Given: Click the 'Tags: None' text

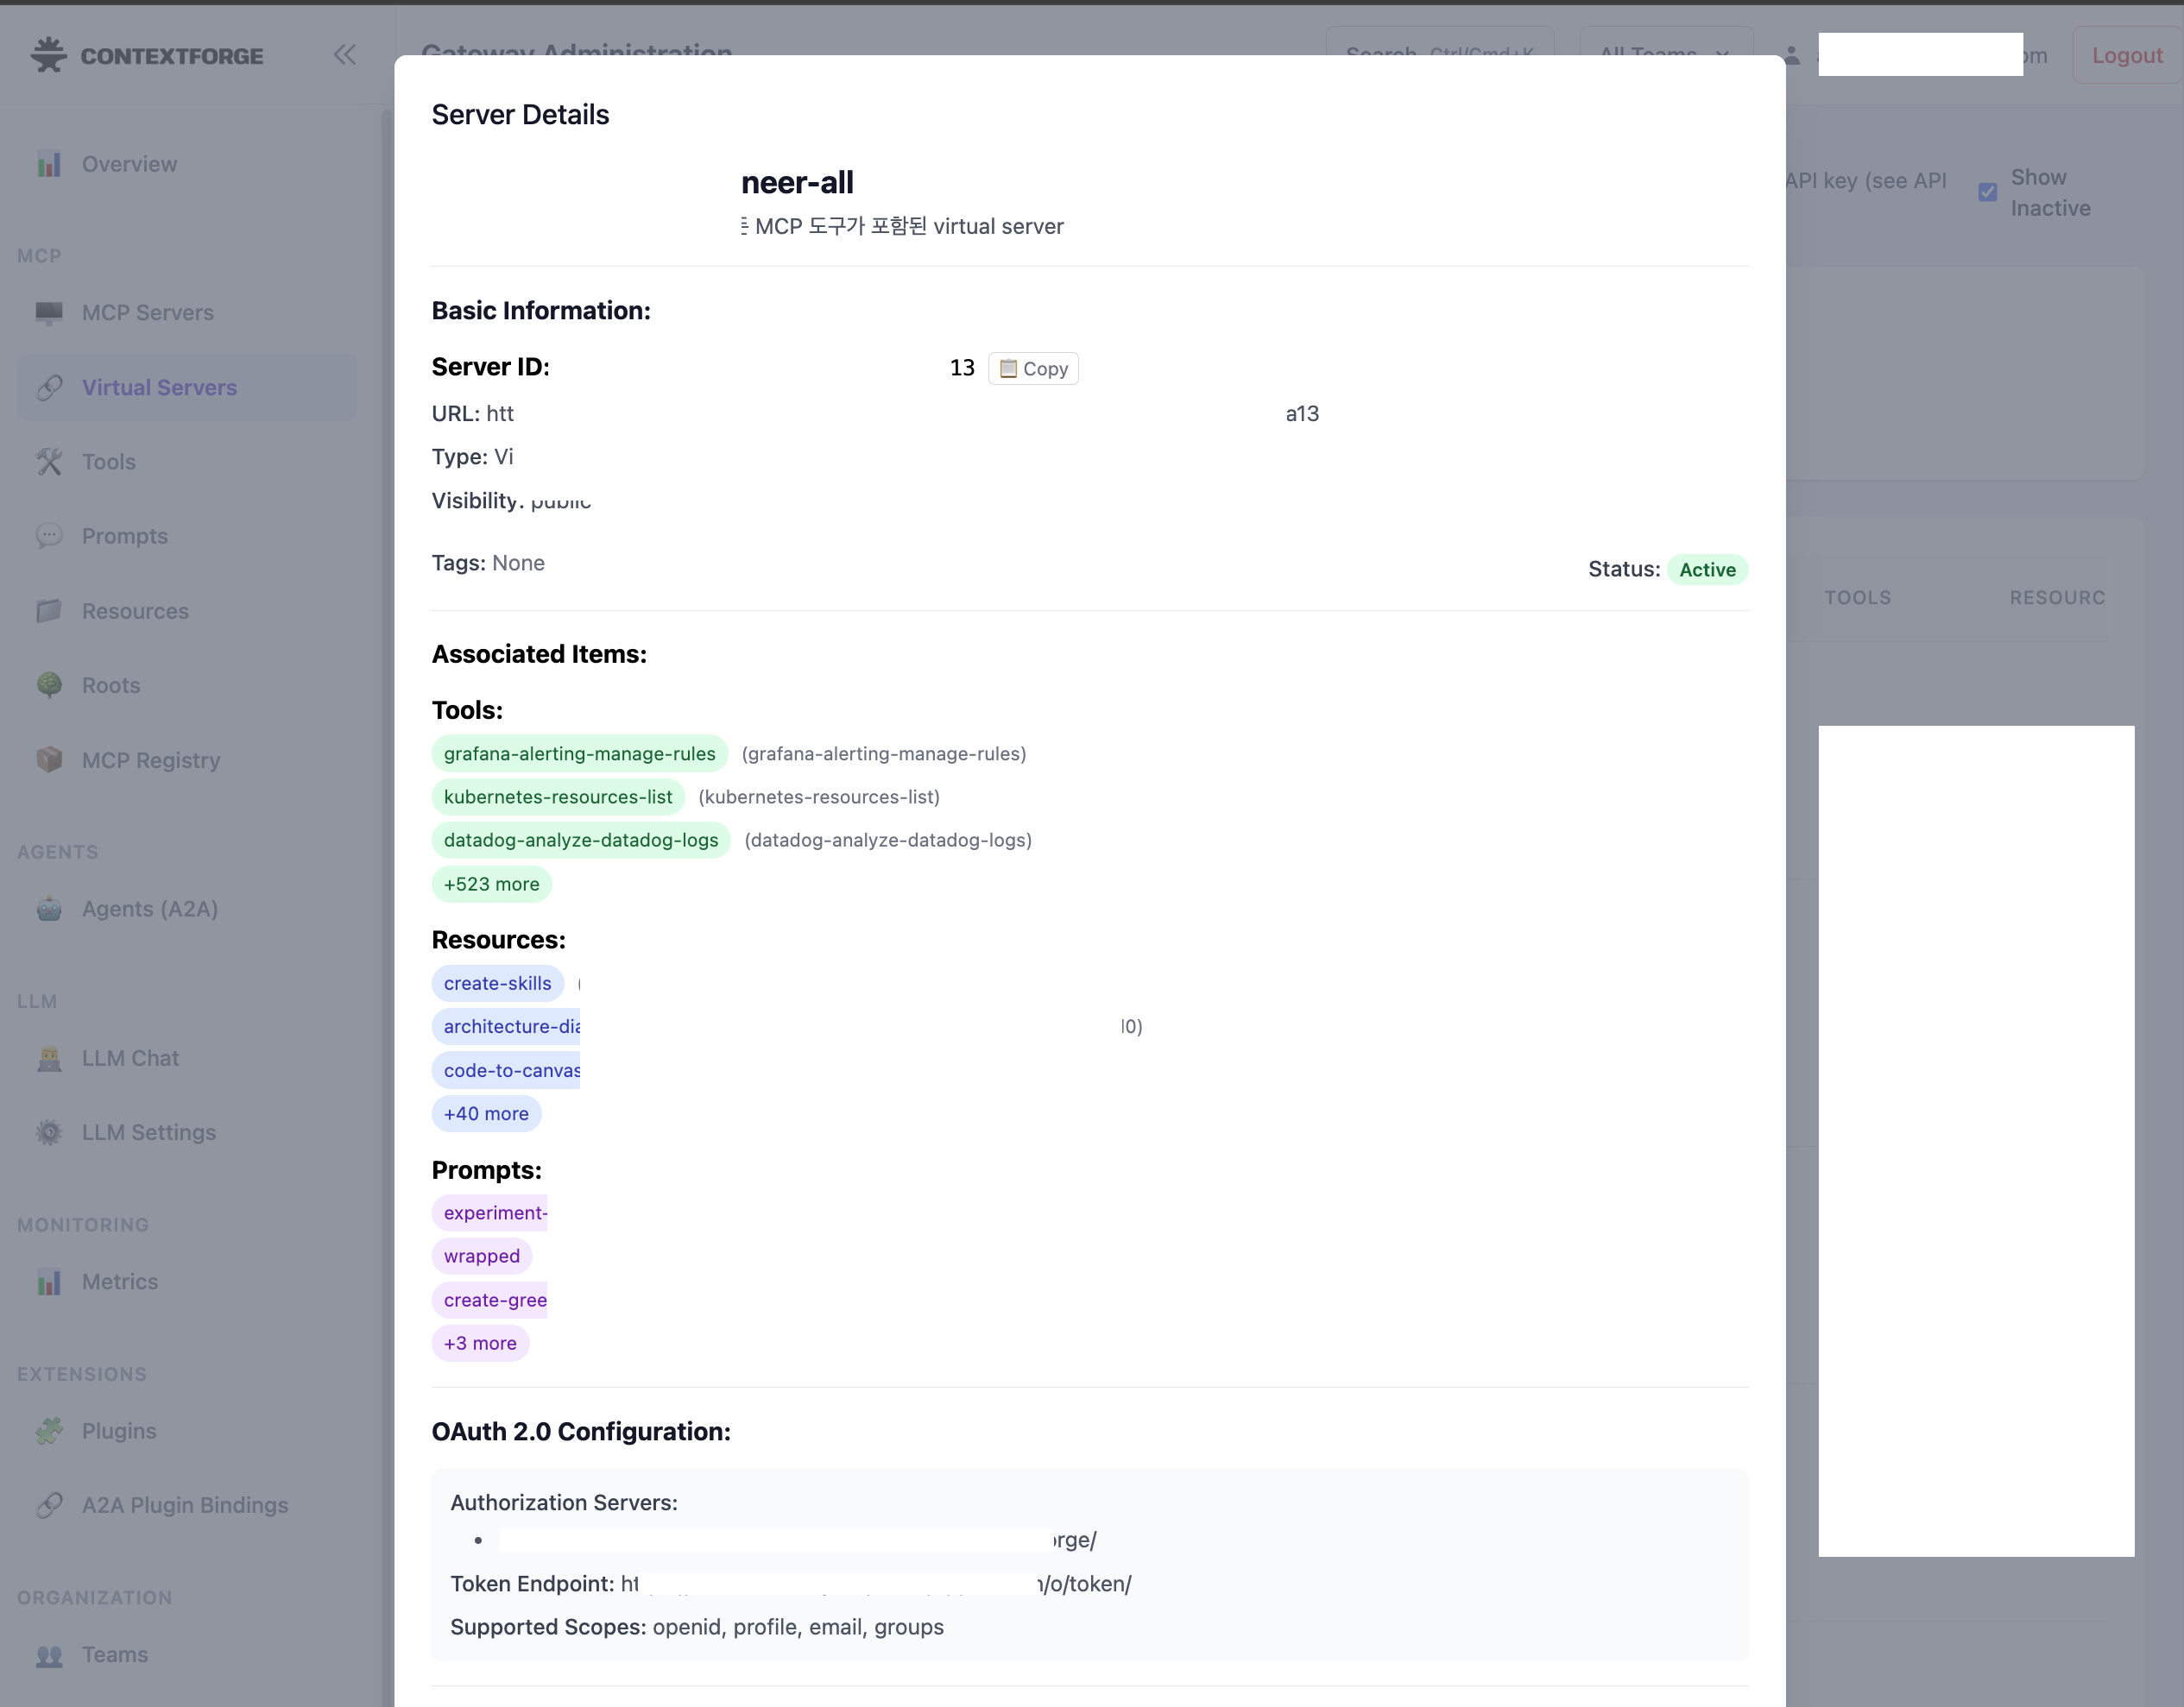Looking at the screenshot, I should (x=488, y=563).
